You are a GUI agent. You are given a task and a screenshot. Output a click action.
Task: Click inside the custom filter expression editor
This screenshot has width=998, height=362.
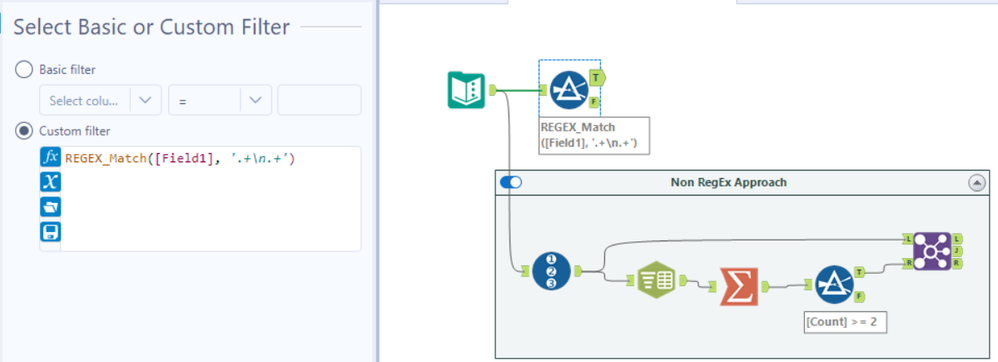(x=211, y=198)
